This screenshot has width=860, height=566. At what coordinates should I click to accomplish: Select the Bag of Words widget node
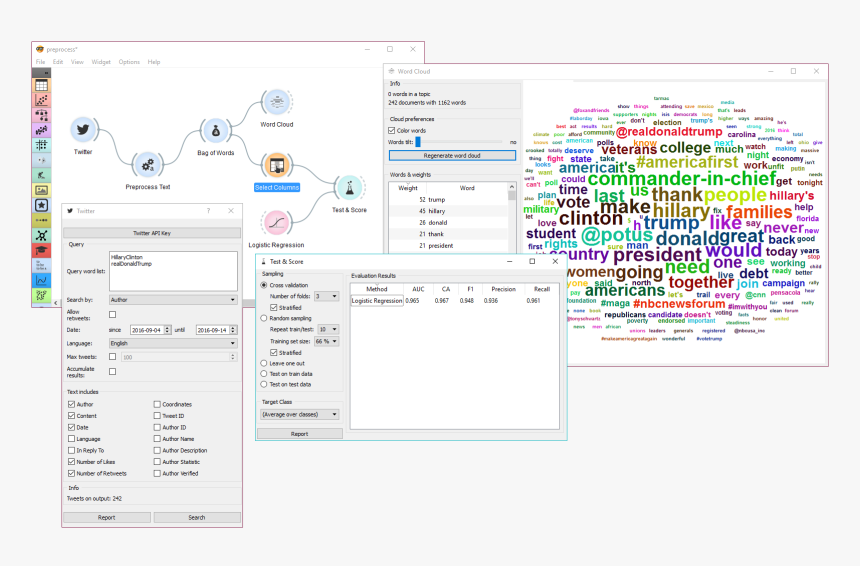216,131
